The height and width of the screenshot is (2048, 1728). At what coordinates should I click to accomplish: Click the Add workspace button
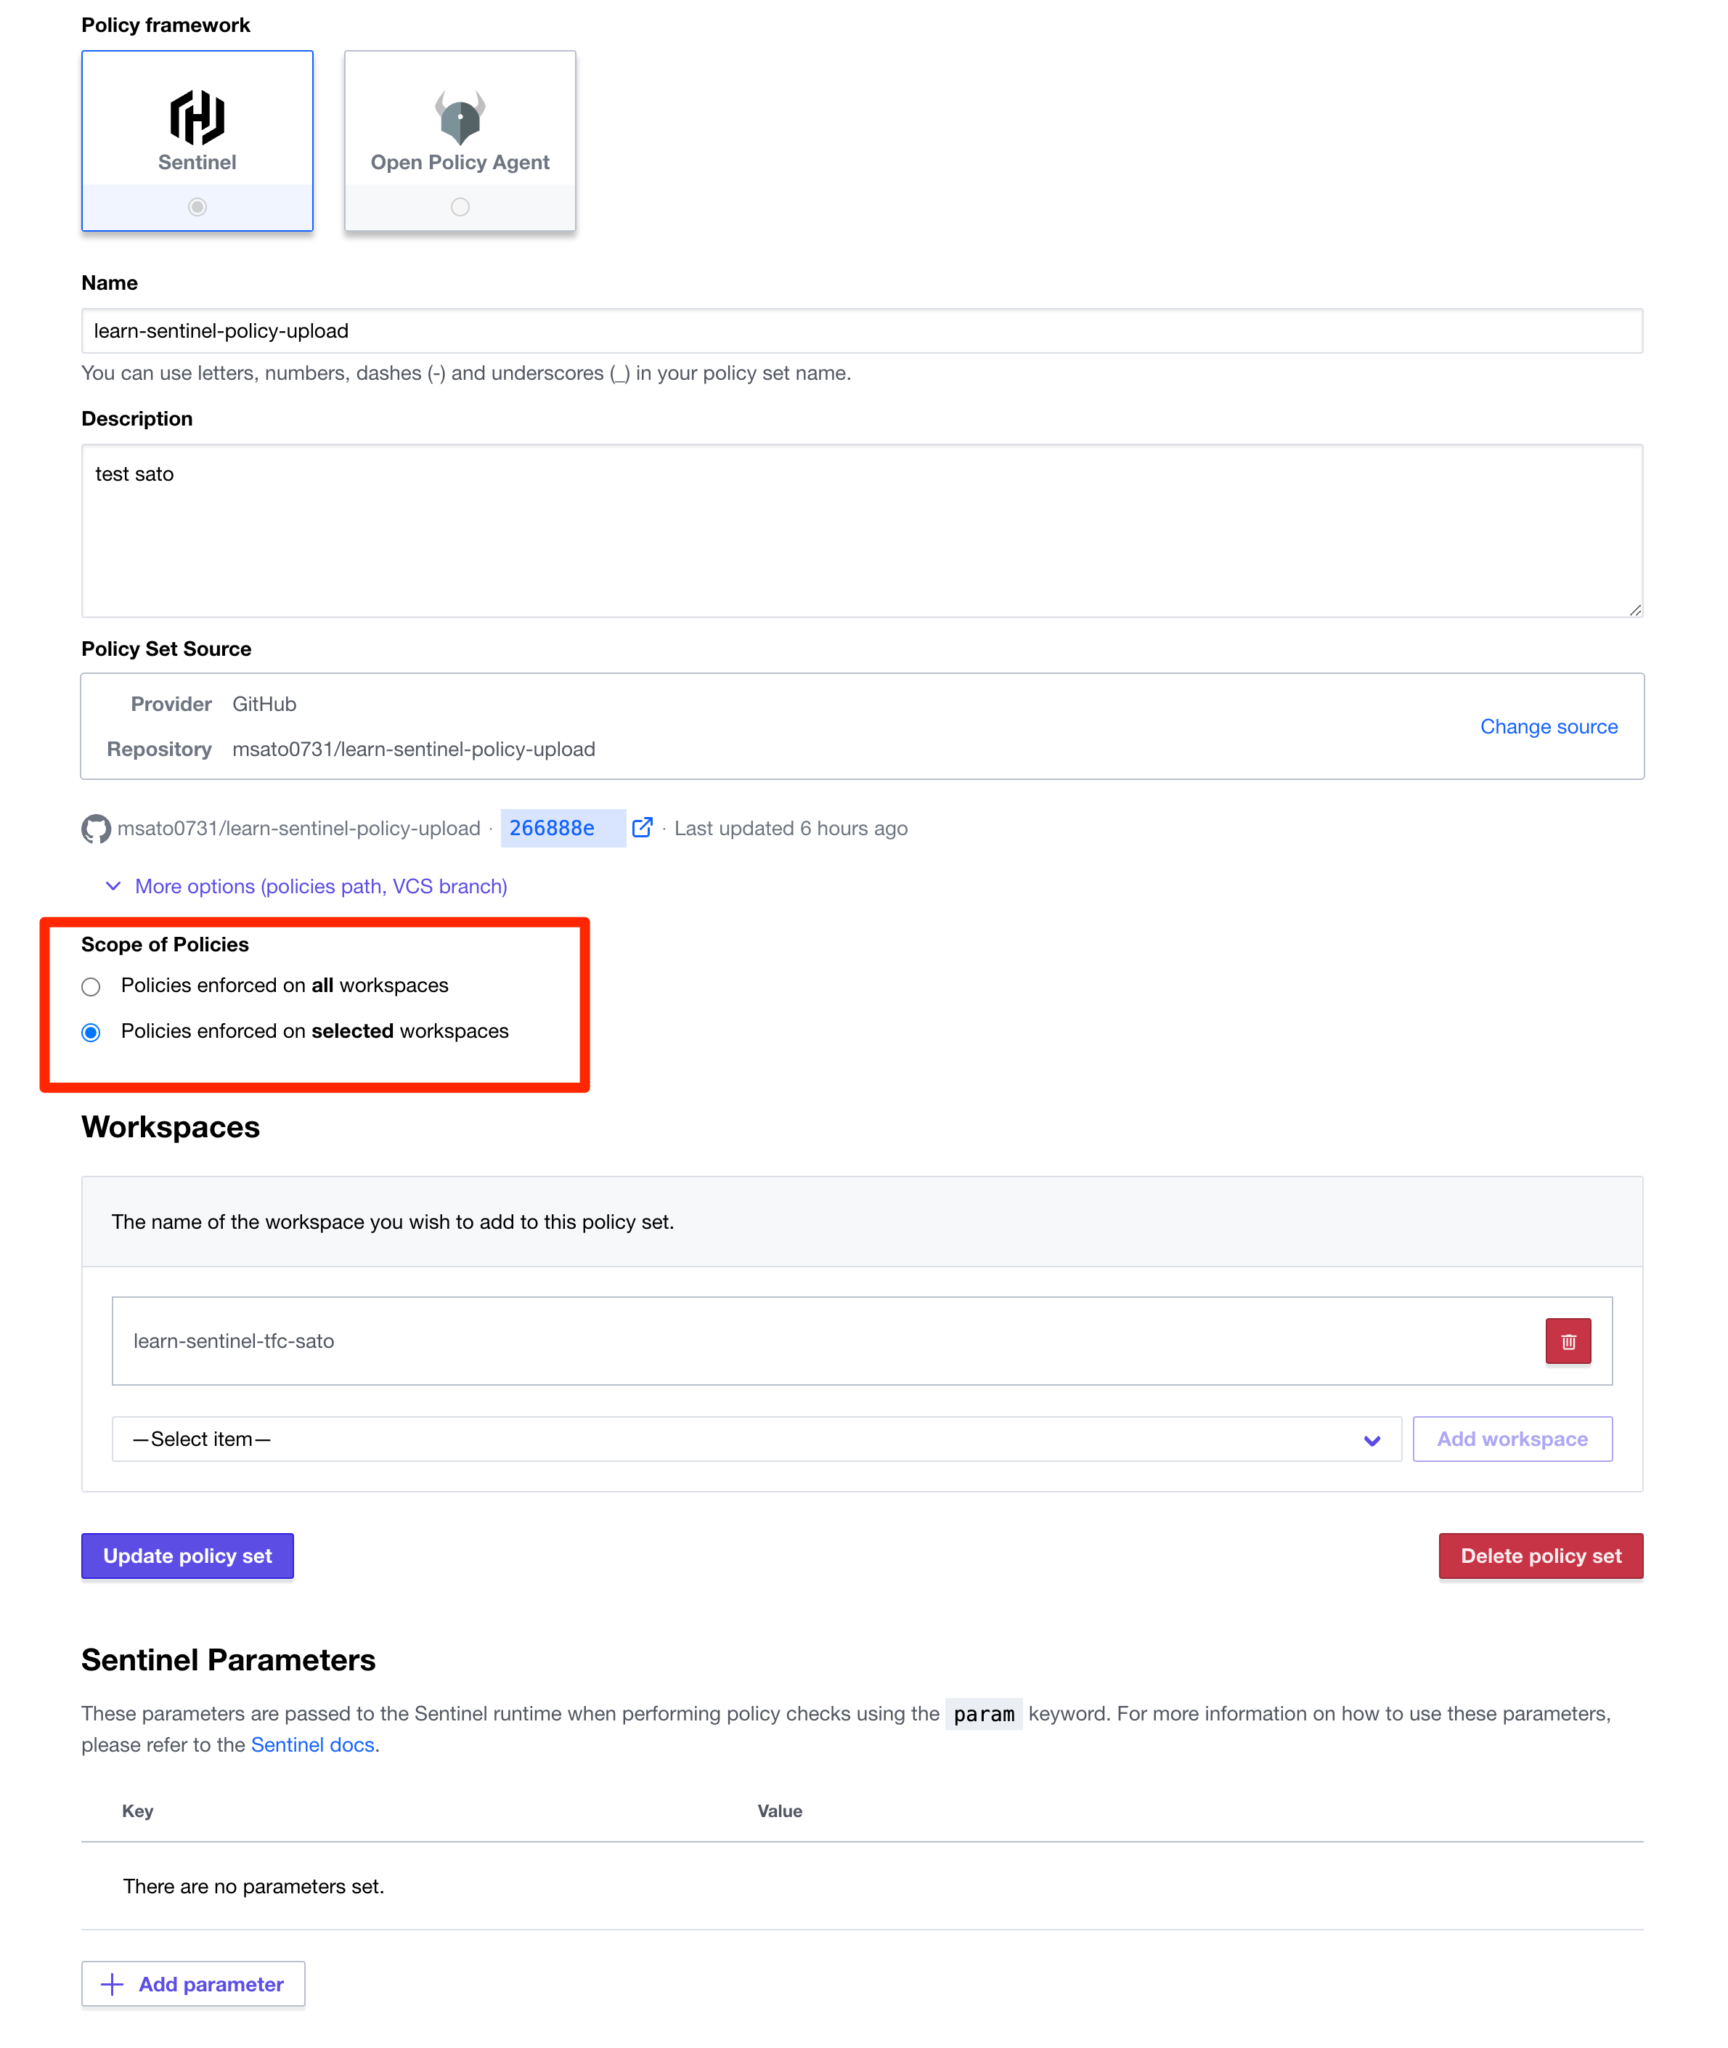click(x=1512, y=1440)
